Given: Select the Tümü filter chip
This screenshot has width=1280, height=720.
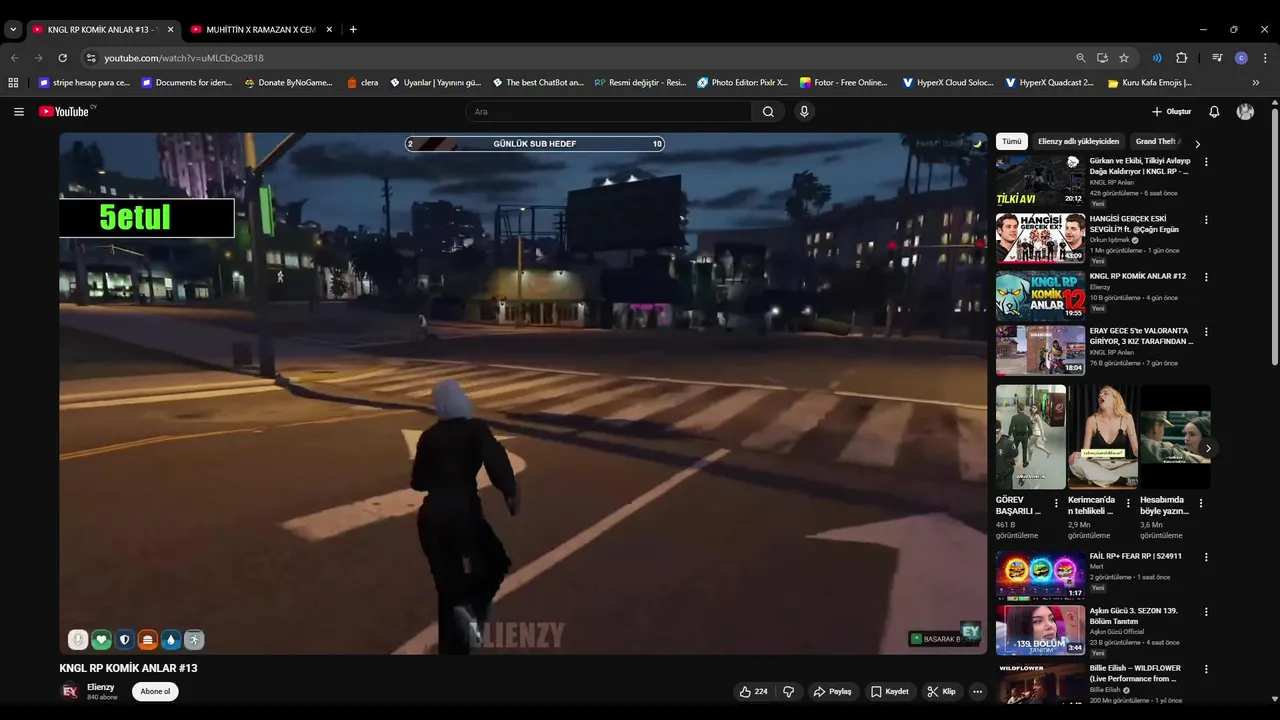Looking at the screenshot, I should pos(1012,142).
